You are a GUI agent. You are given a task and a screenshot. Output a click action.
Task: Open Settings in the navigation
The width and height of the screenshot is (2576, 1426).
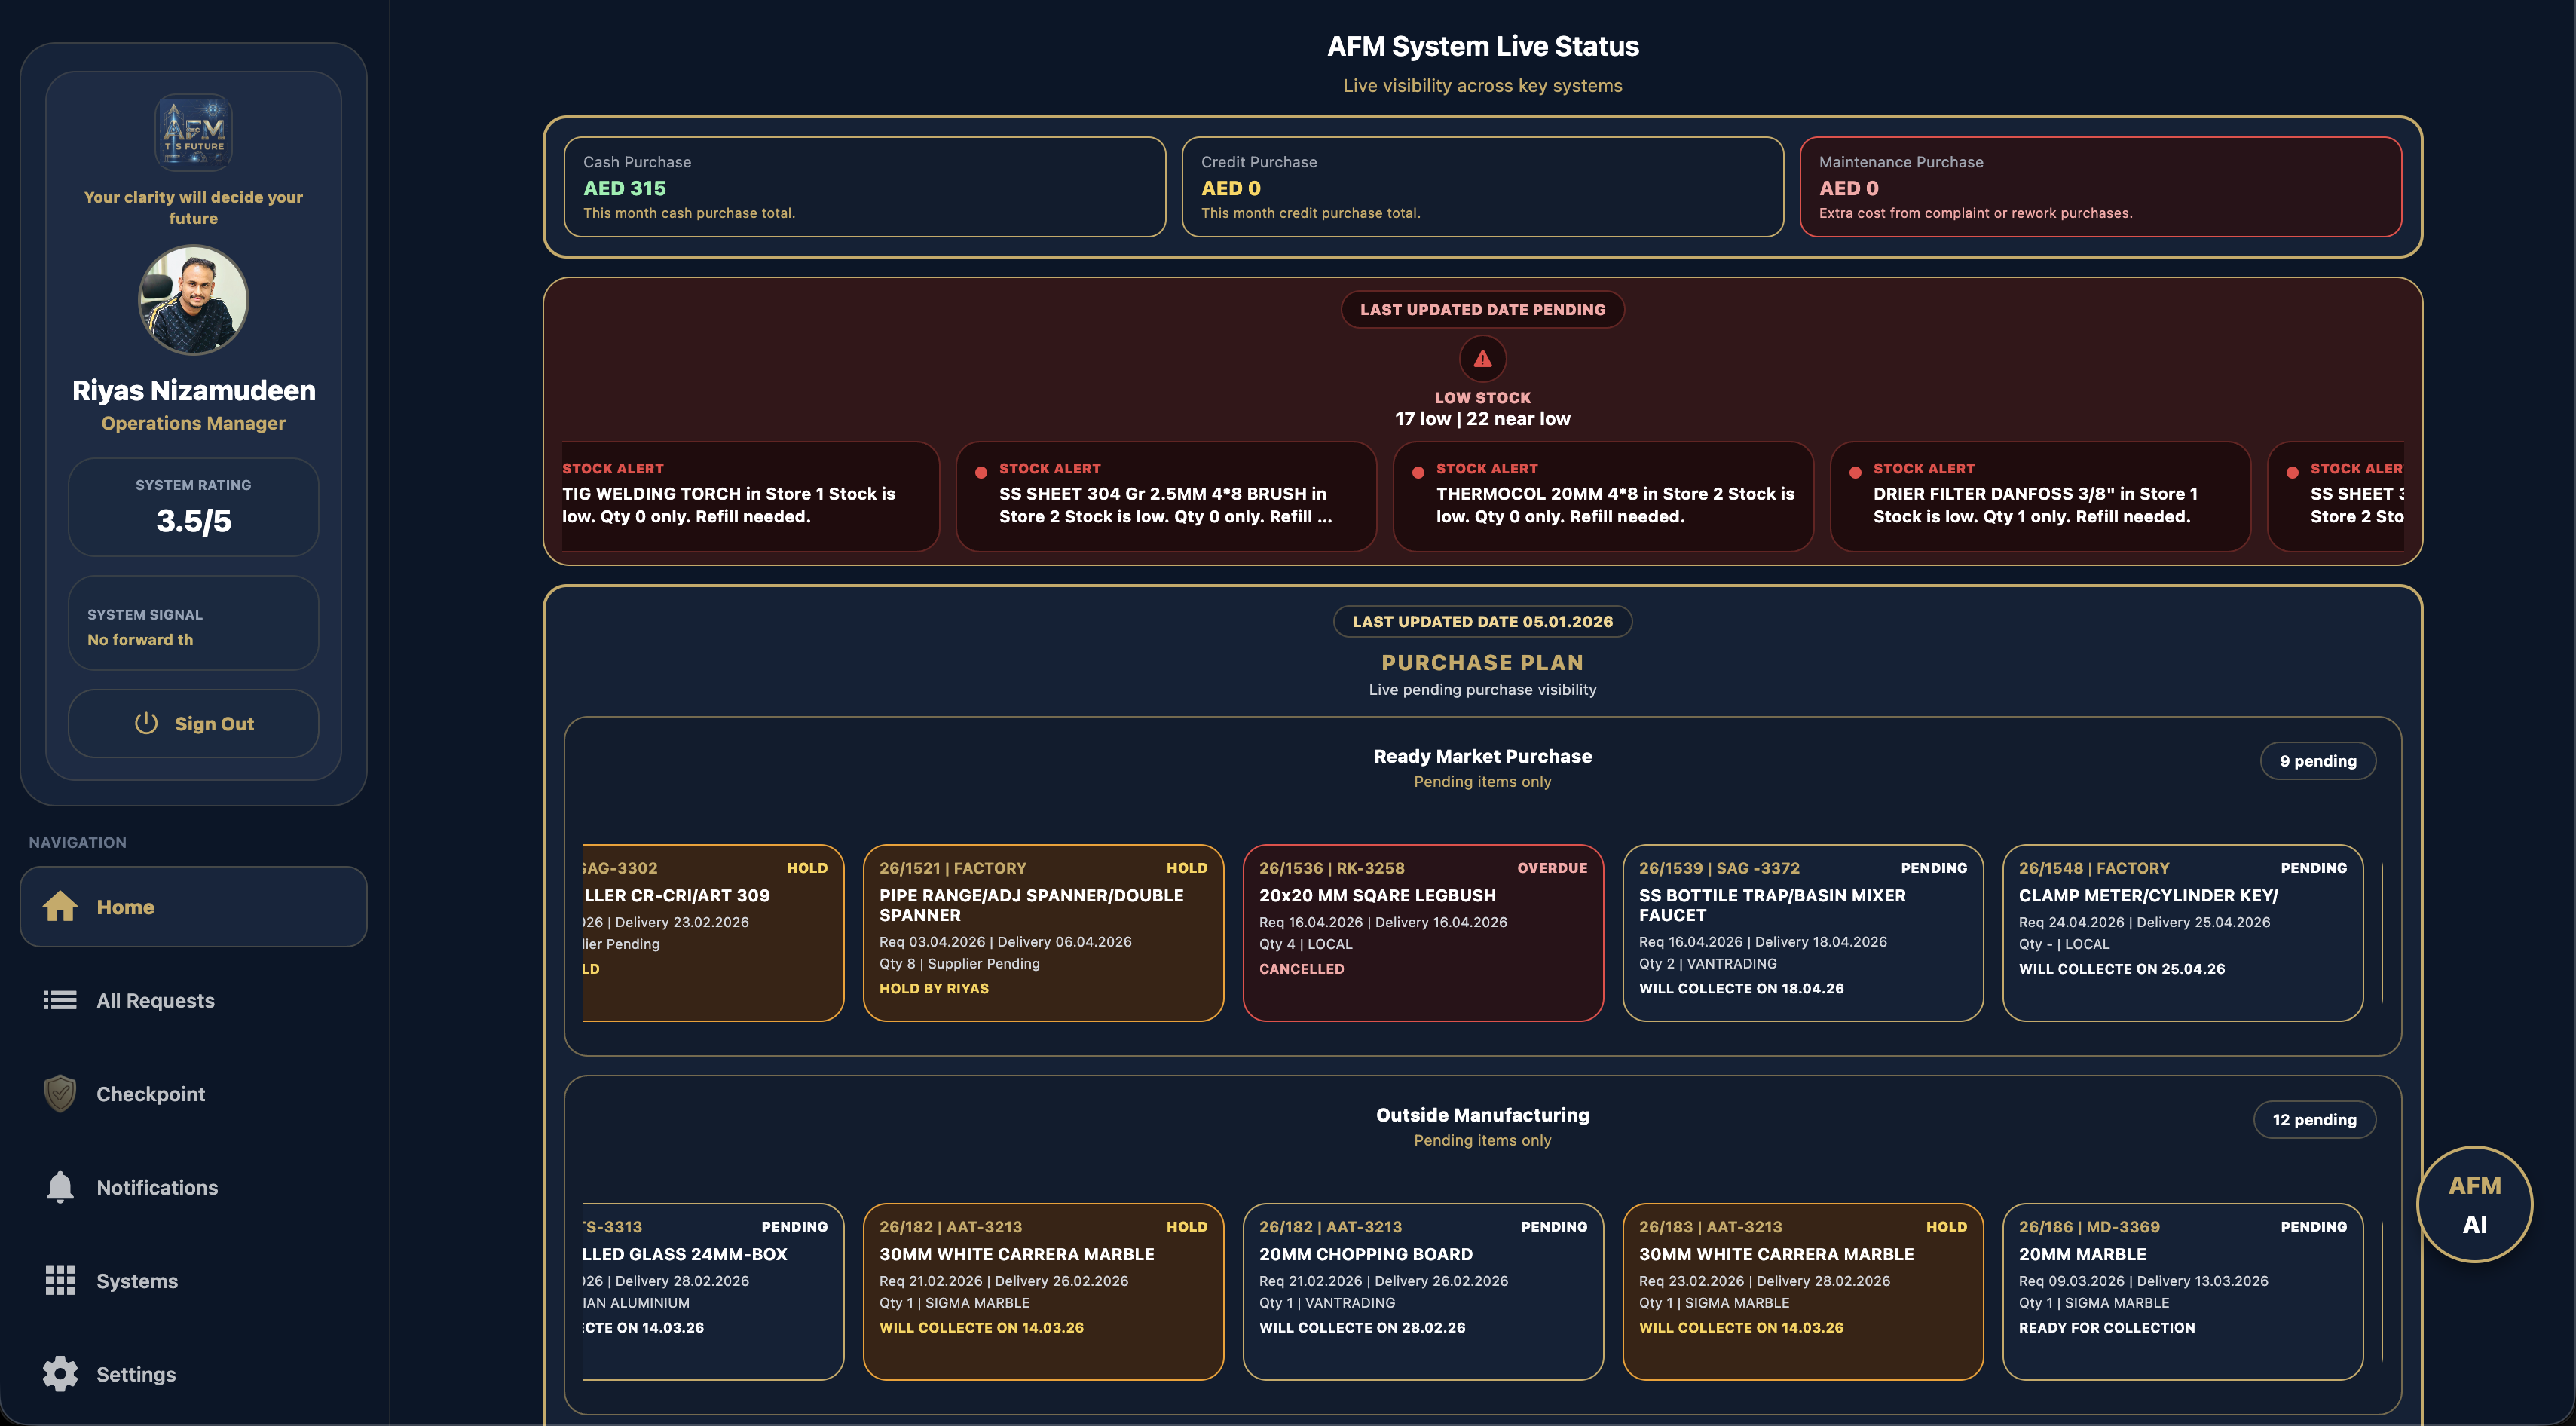point(193,1374)
